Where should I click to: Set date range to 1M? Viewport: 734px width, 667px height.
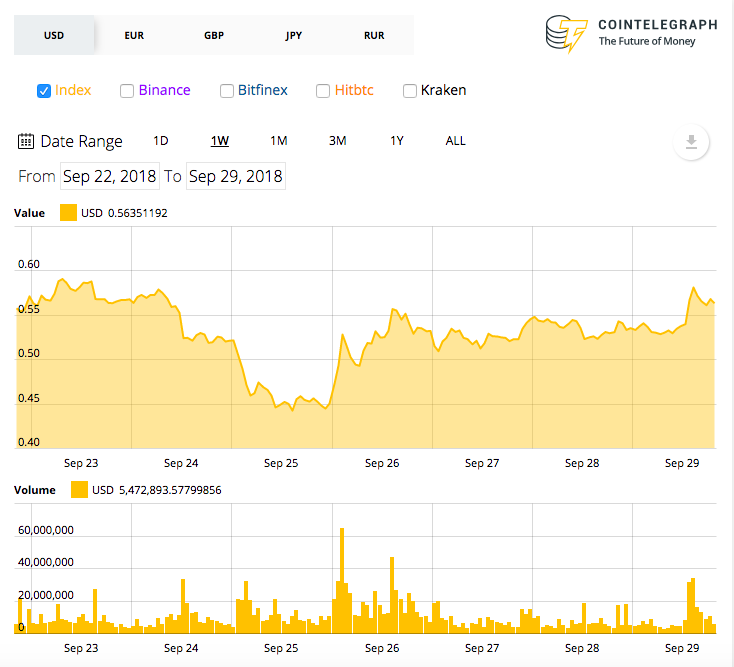click(x=279, y=141)
